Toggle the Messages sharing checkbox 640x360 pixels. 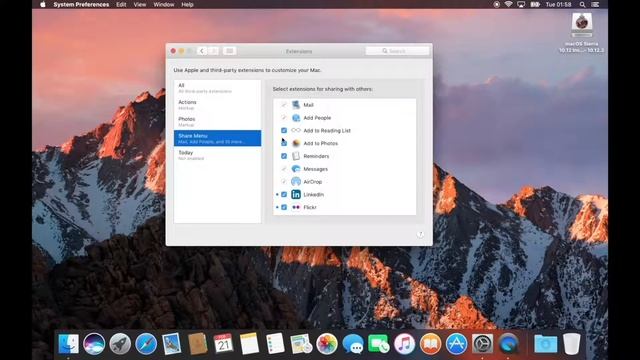284,169
